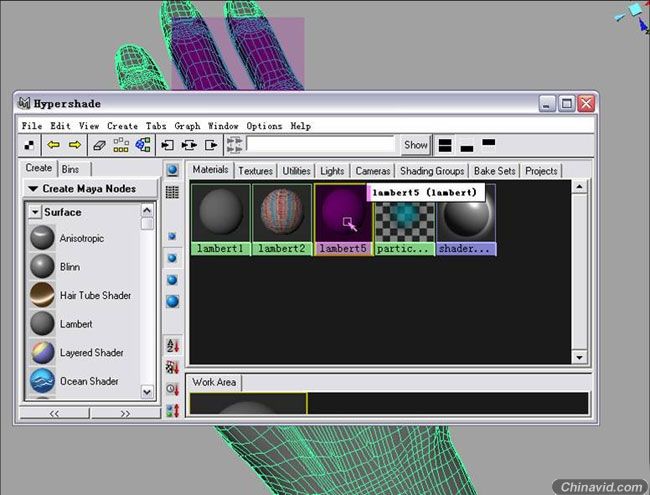Show top and bottom tabs layout icon
The height and width of the screenshot is (495, 650).
[x=445, y=146]
